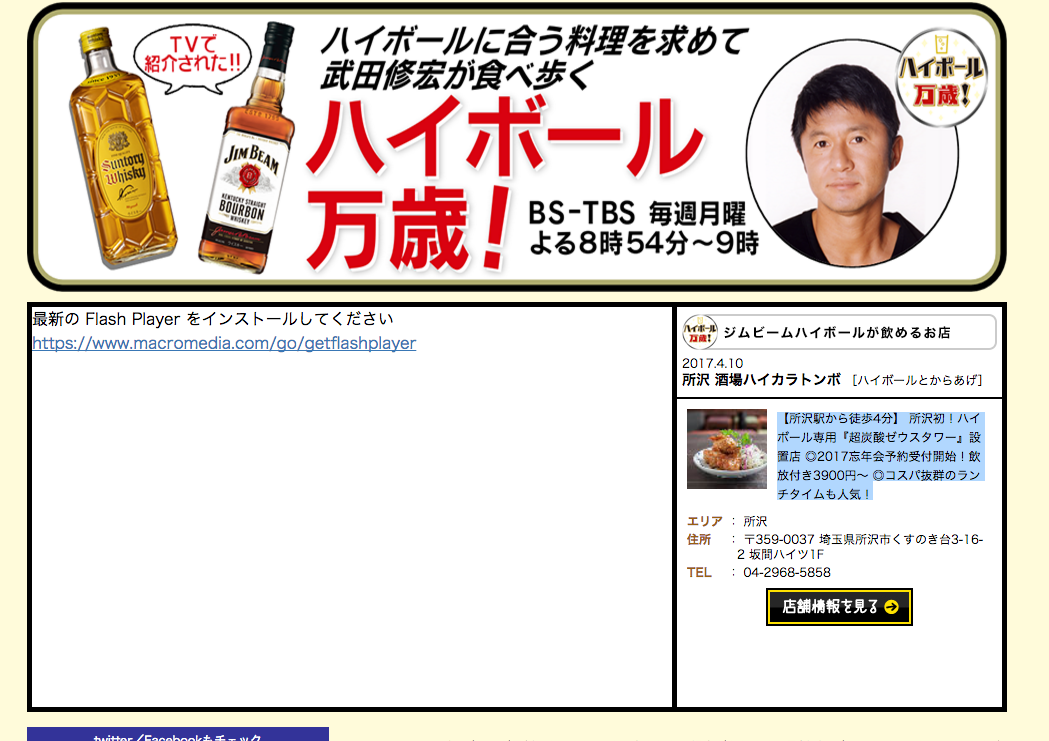1049x741 pixels.
Task: Click the presenter portrait photo in banner
Action: click(x=852, y=154)
